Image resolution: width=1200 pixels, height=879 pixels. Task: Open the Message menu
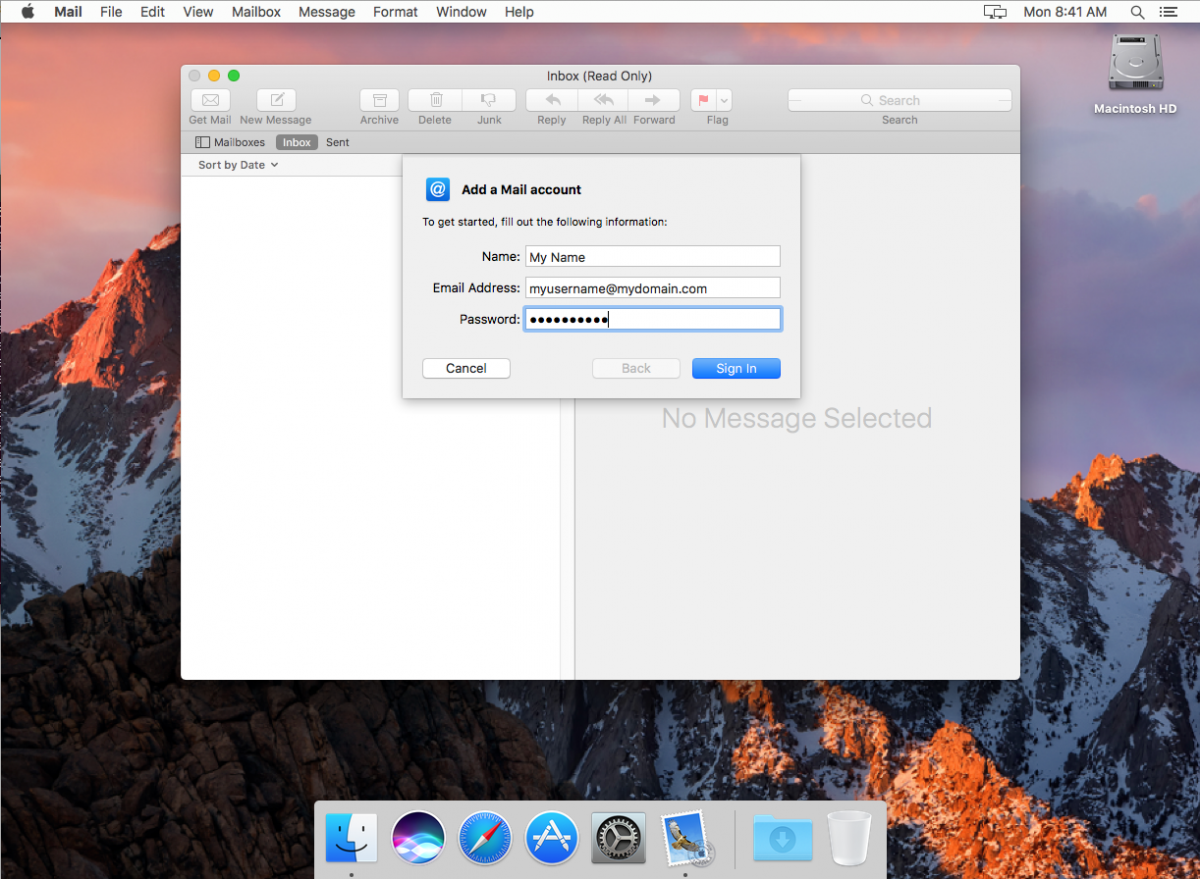pyautogui.click(x=327, y=12)
